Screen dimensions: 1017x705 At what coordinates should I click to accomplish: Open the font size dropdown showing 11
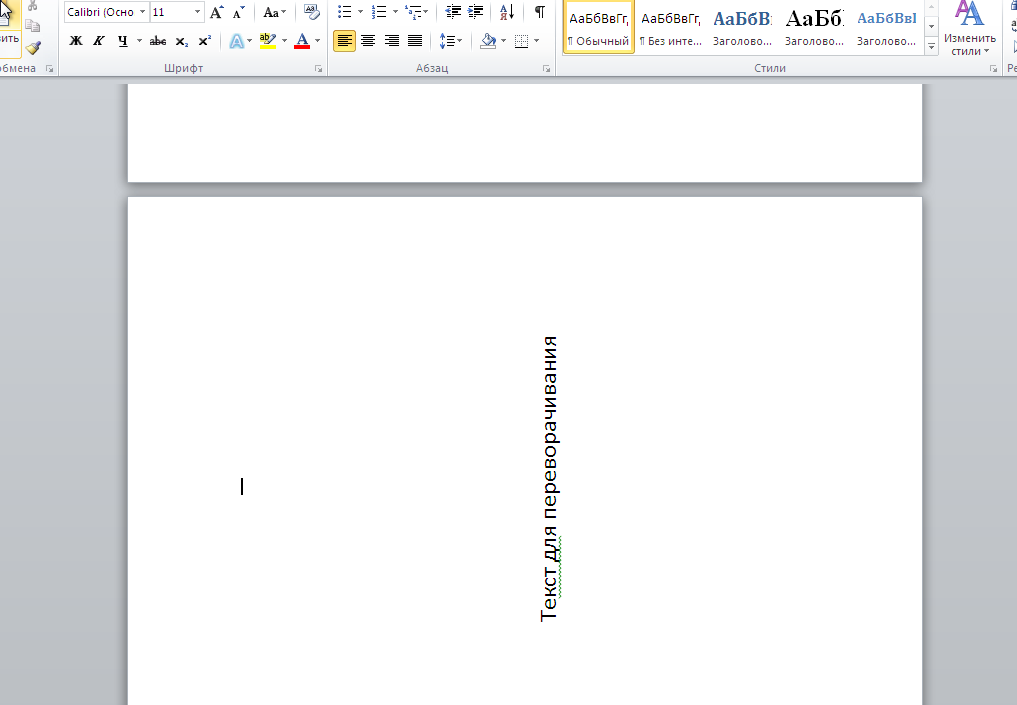point(196,12)
